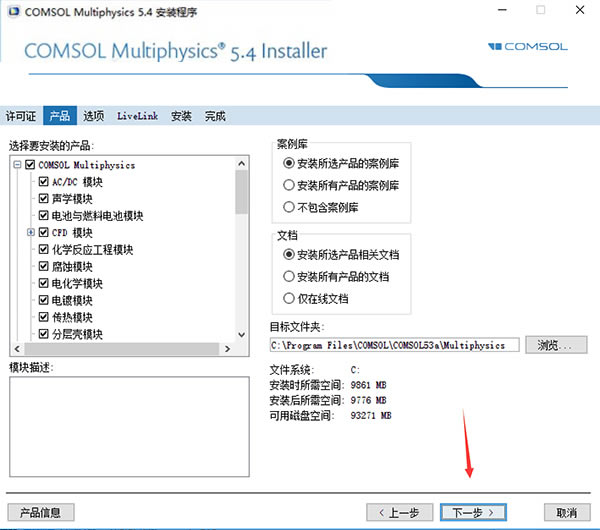Uncheck the 电化学模块 checkbox
This screenshot has width=600, height=530.
point(44,283)
